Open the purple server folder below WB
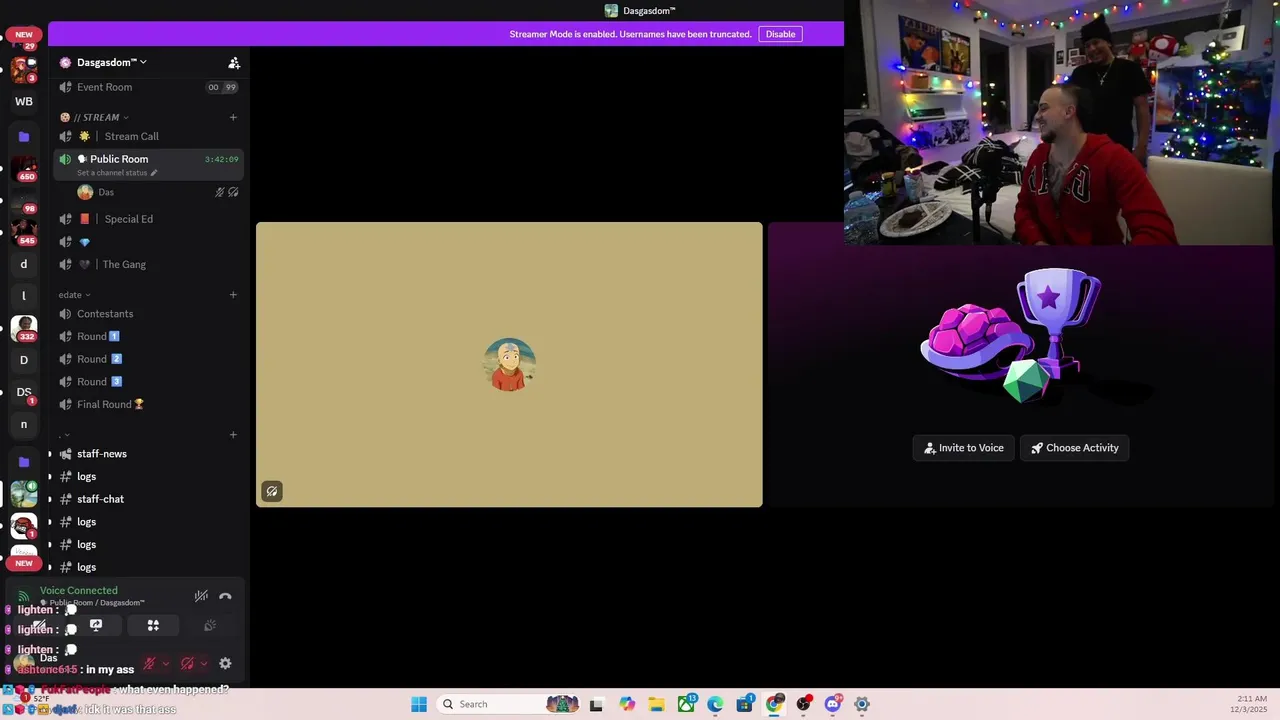Viewport: 1280px width, 720px height. pyautogui.click(x=24, y=136)
